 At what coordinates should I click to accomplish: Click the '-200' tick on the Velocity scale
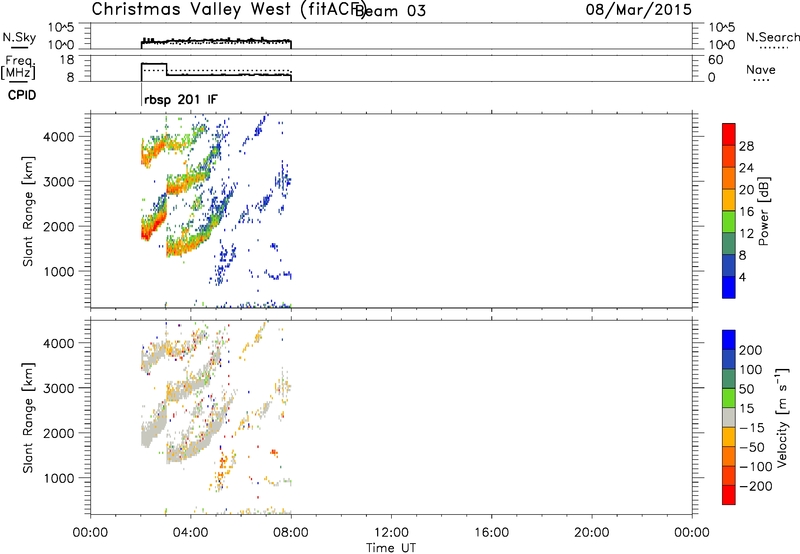(756, 486)
